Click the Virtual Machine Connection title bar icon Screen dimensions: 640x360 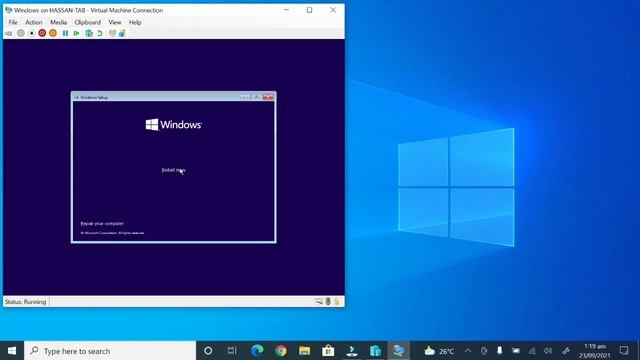pos(9,10)
